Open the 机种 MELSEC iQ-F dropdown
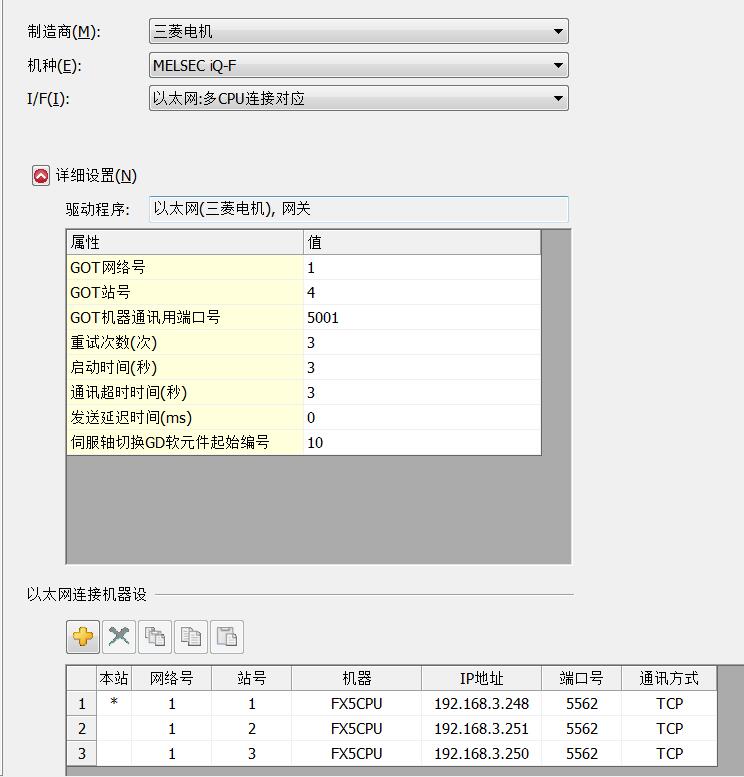 (358, 66)
